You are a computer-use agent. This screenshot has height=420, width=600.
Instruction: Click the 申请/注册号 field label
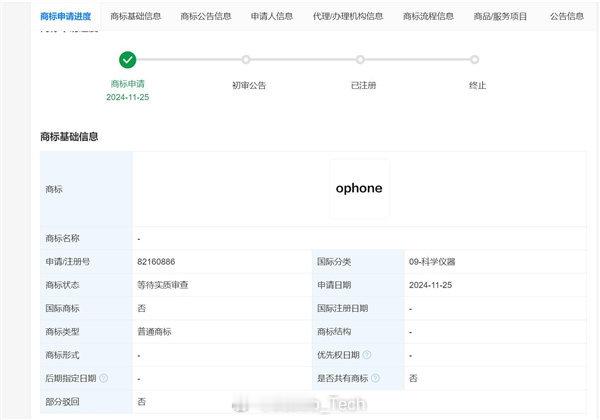pos(68,262)
